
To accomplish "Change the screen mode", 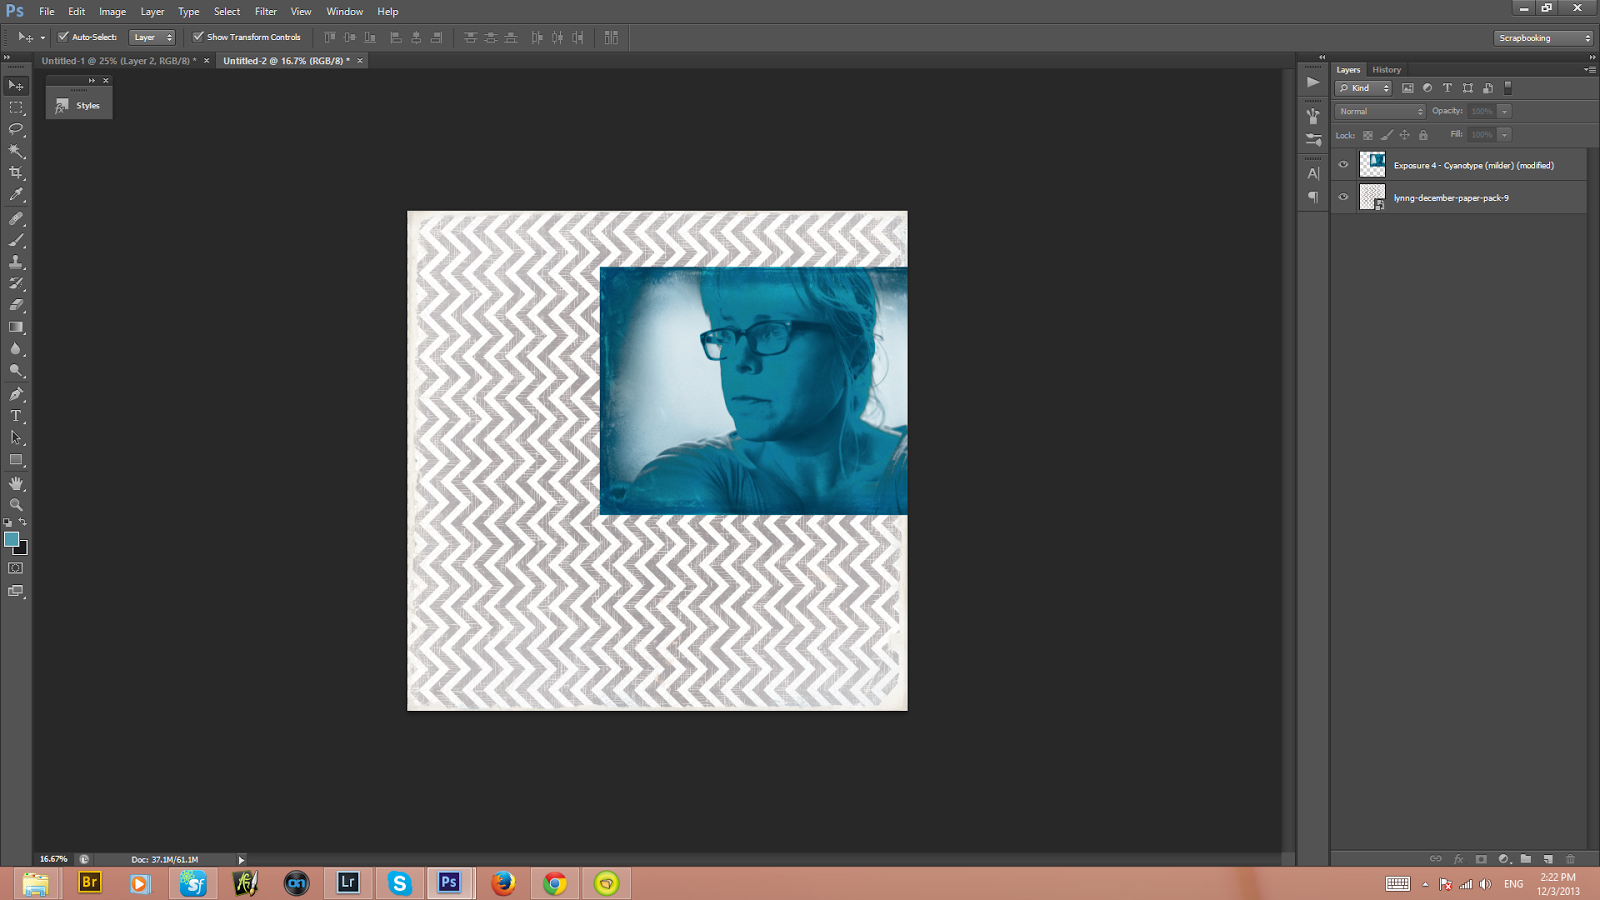I will (x=16, y=592).
